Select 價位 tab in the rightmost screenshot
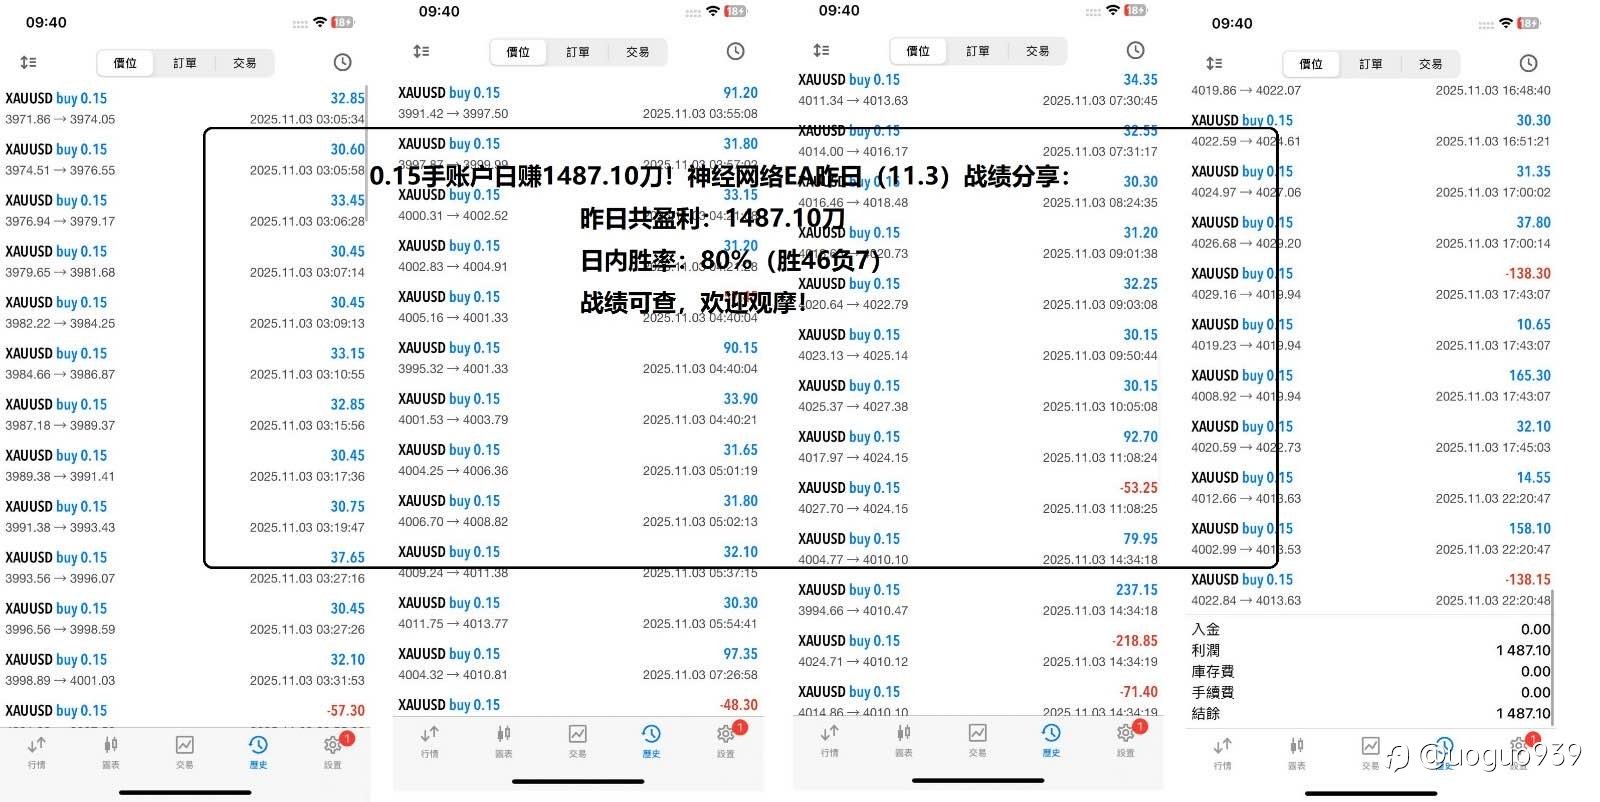Screen dimensions: 1600x802 click(x=1311, y=64)
